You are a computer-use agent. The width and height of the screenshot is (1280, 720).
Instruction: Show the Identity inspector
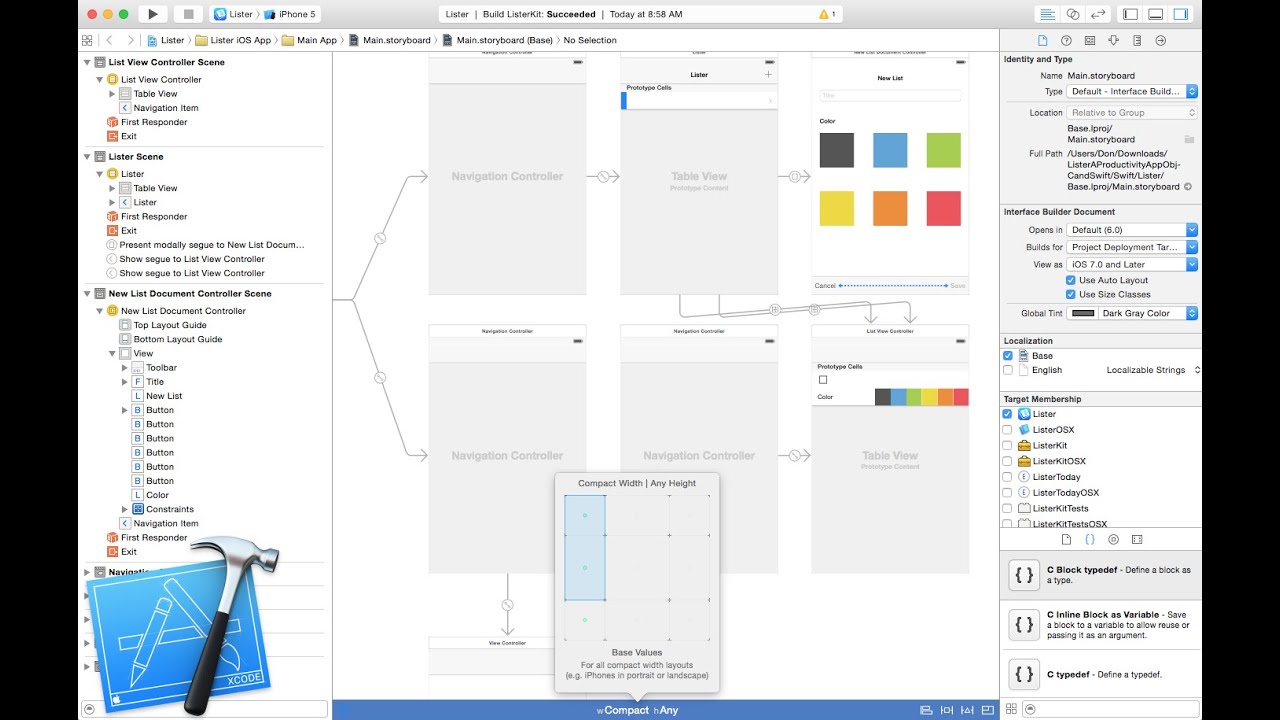tap(1090, 40)
